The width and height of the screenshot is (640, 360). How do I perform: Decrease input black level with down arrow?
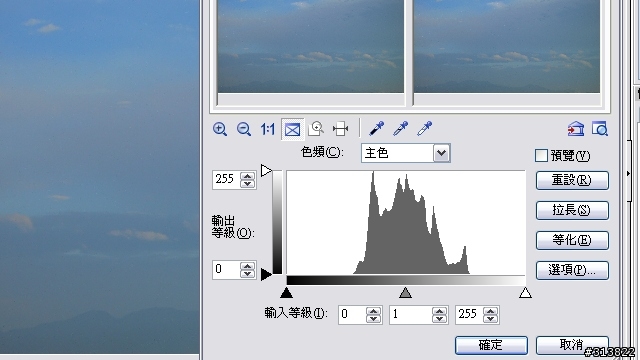tap(373, 319)
